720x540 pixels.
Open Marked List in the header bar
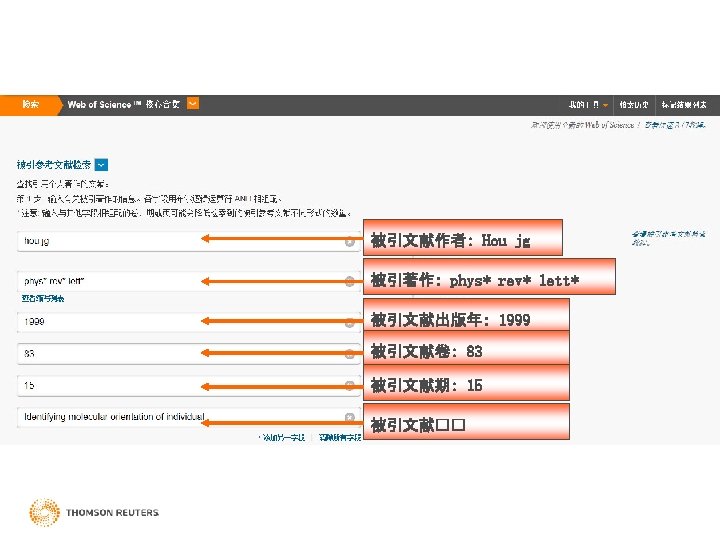[684, 105]
